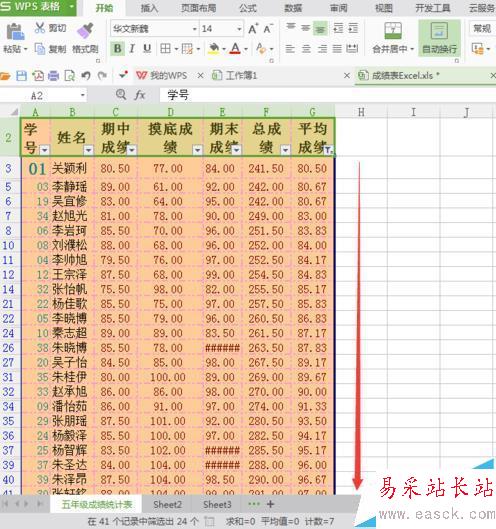The height and width of the screenshot is (529, 496).
Task: Open the 学号 column filter dropdown
Action: click(45, 149)
